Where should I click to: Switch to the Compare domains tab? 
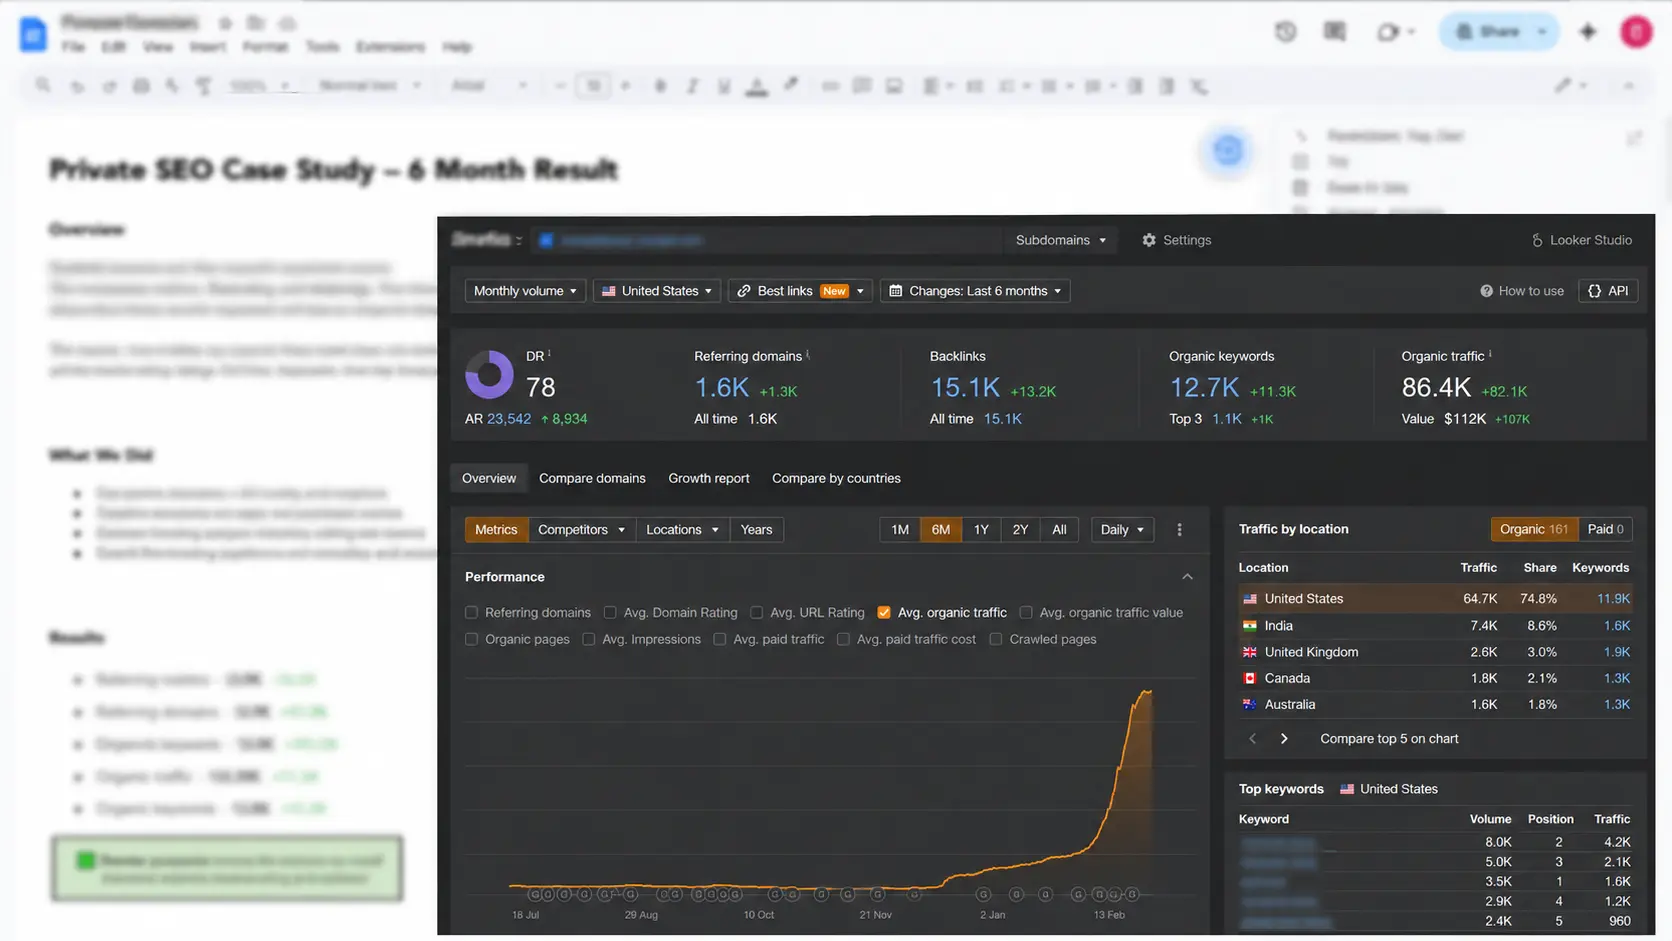click(592, 479)
